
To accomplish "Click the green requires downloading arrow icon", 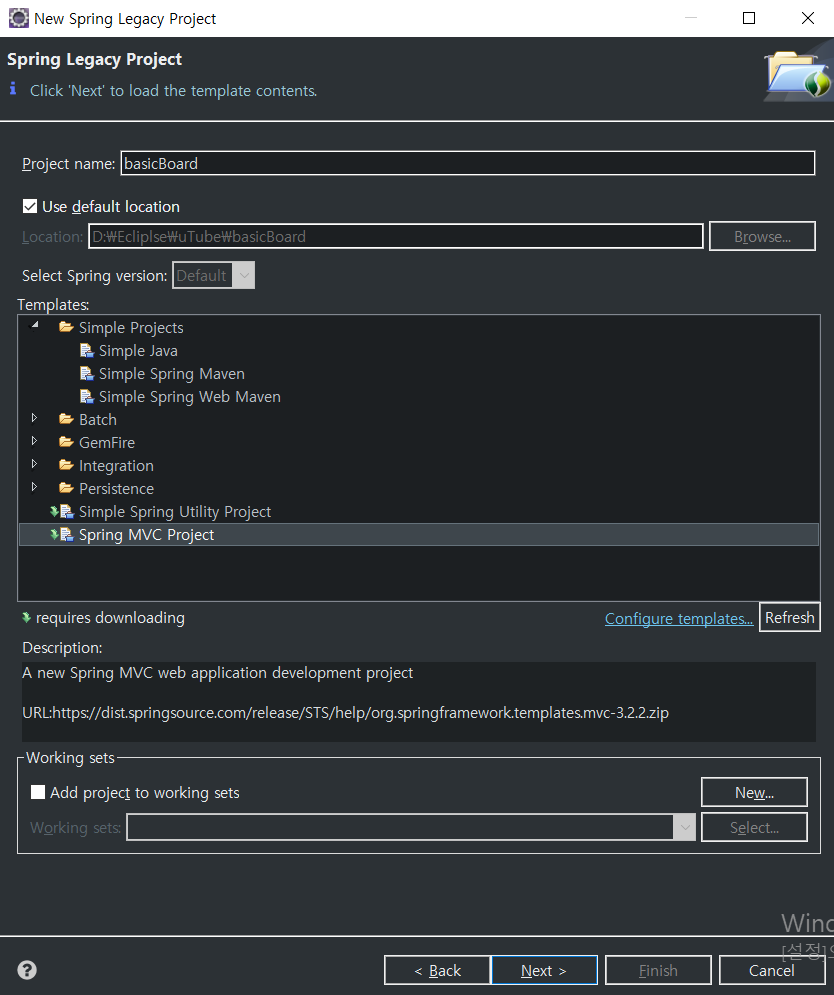I will pos(26,617).
